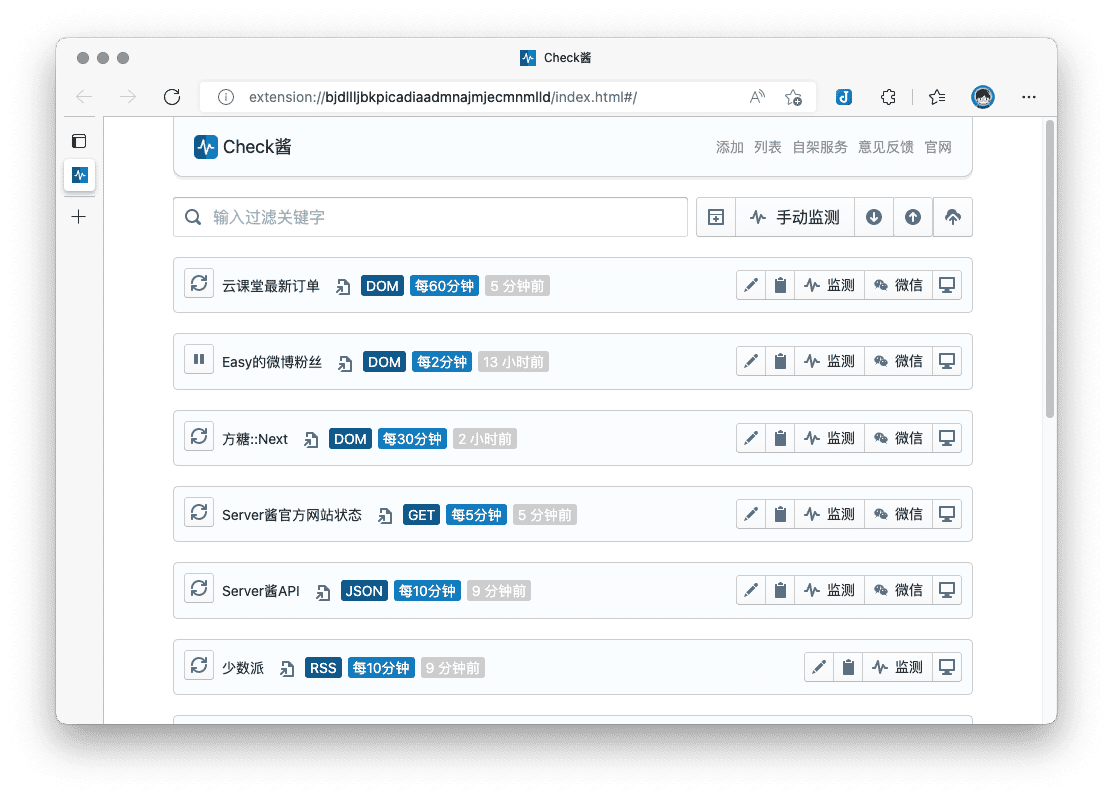Screen dimensions: 1113x798
Task: Open the favorites list icon
Action: coord(937,97)
